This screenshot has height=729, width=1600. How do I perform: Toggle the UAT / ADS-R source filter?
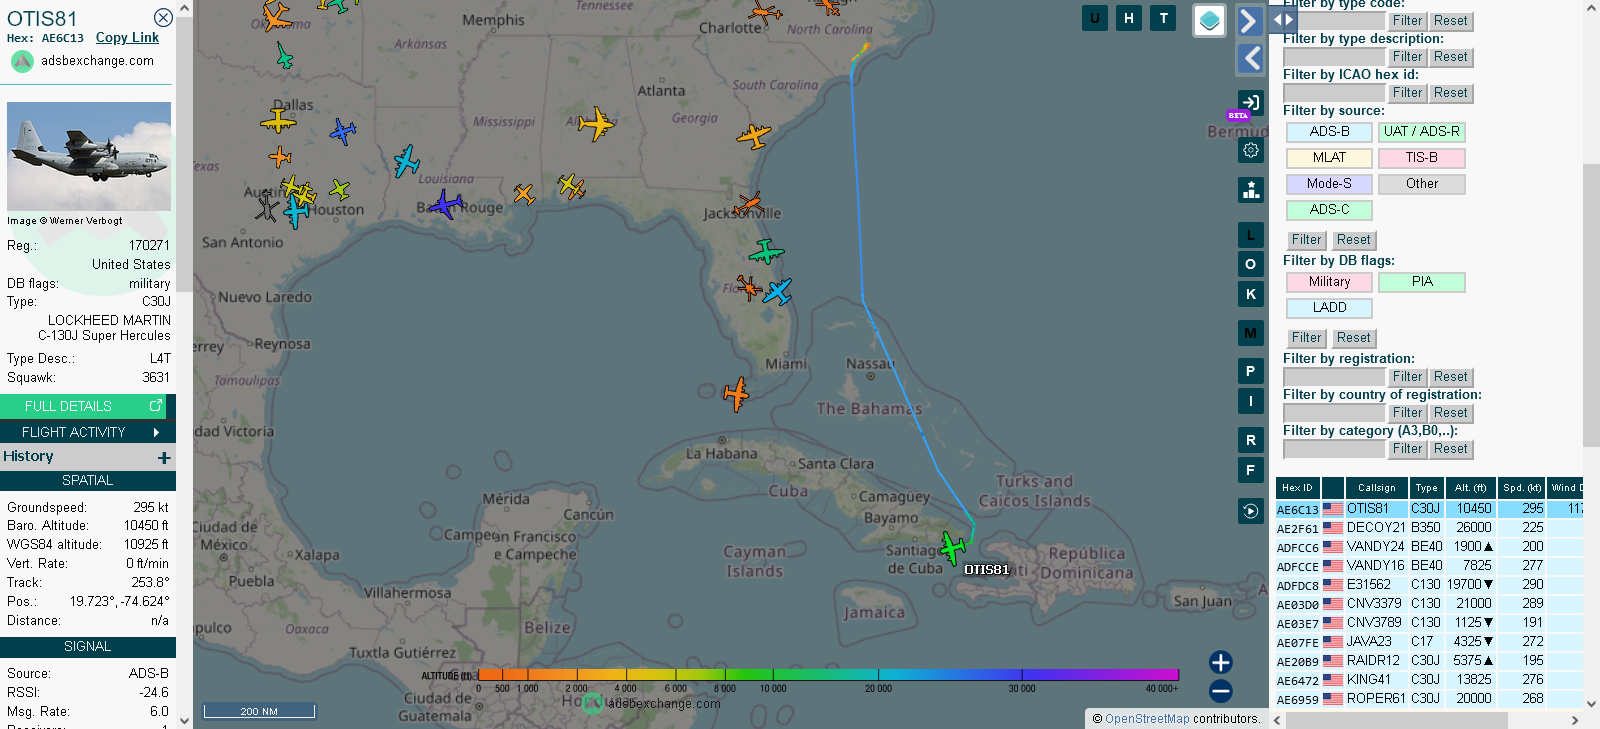click(1421, 132)
